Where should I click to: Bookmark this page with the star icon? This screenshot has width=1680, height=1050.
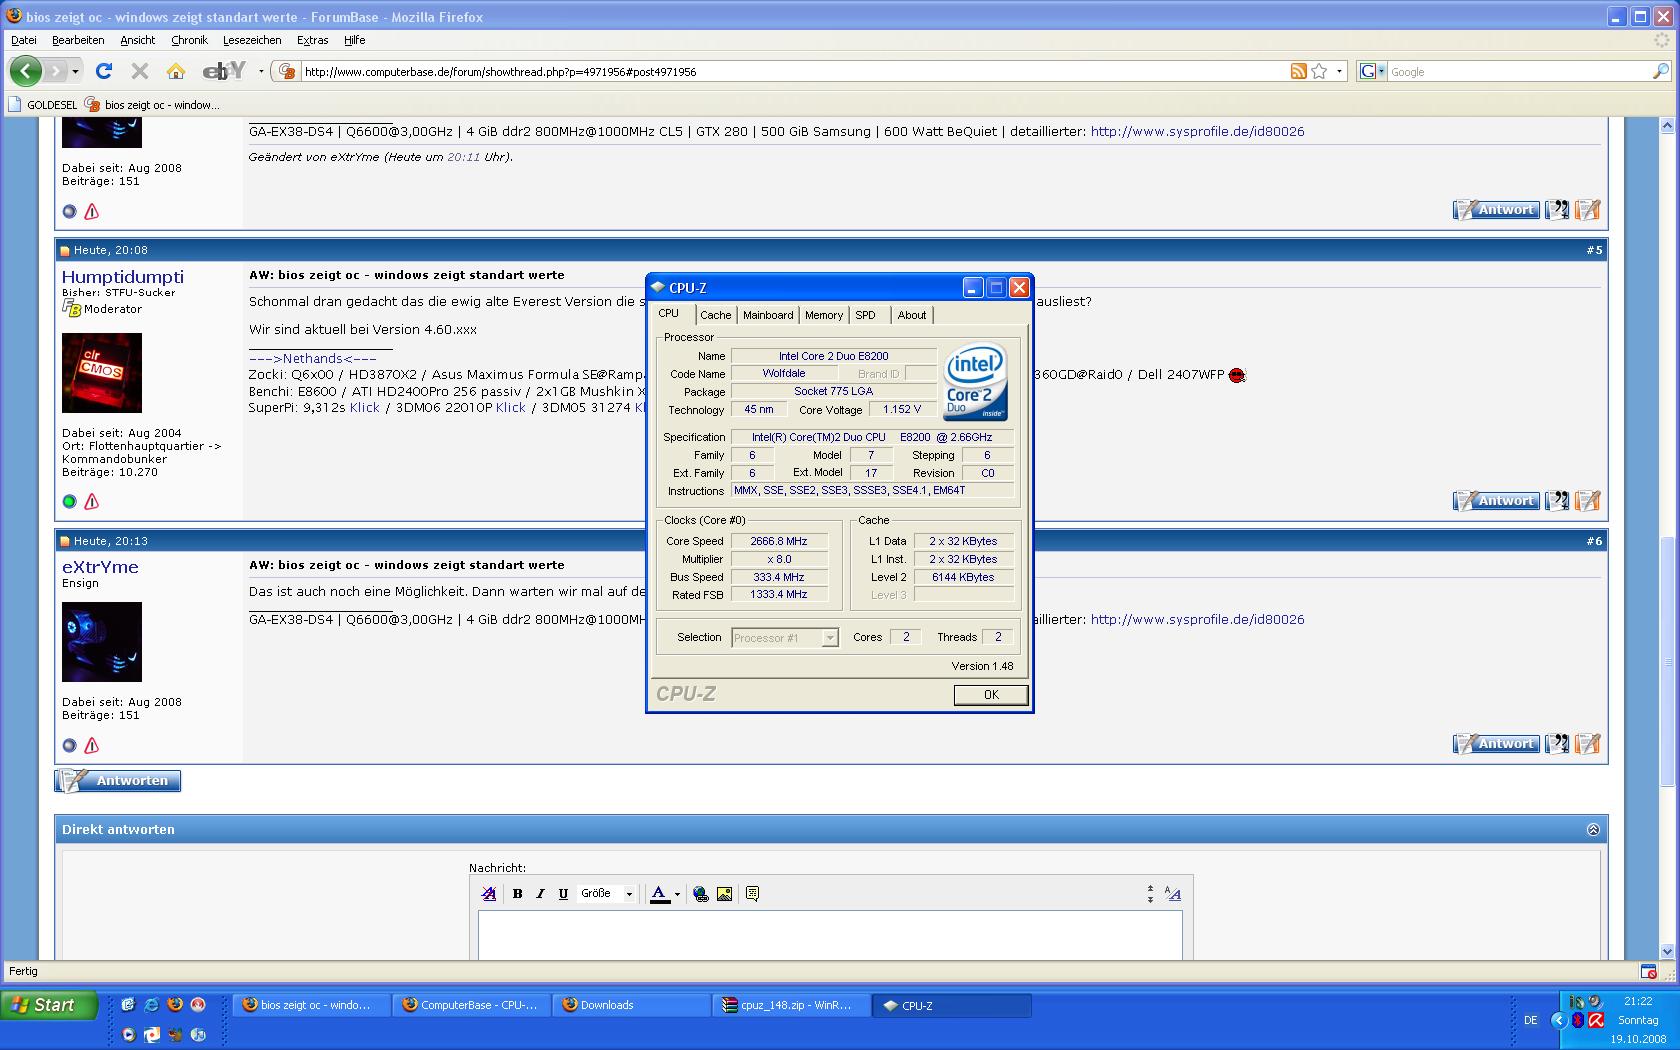1319,71
